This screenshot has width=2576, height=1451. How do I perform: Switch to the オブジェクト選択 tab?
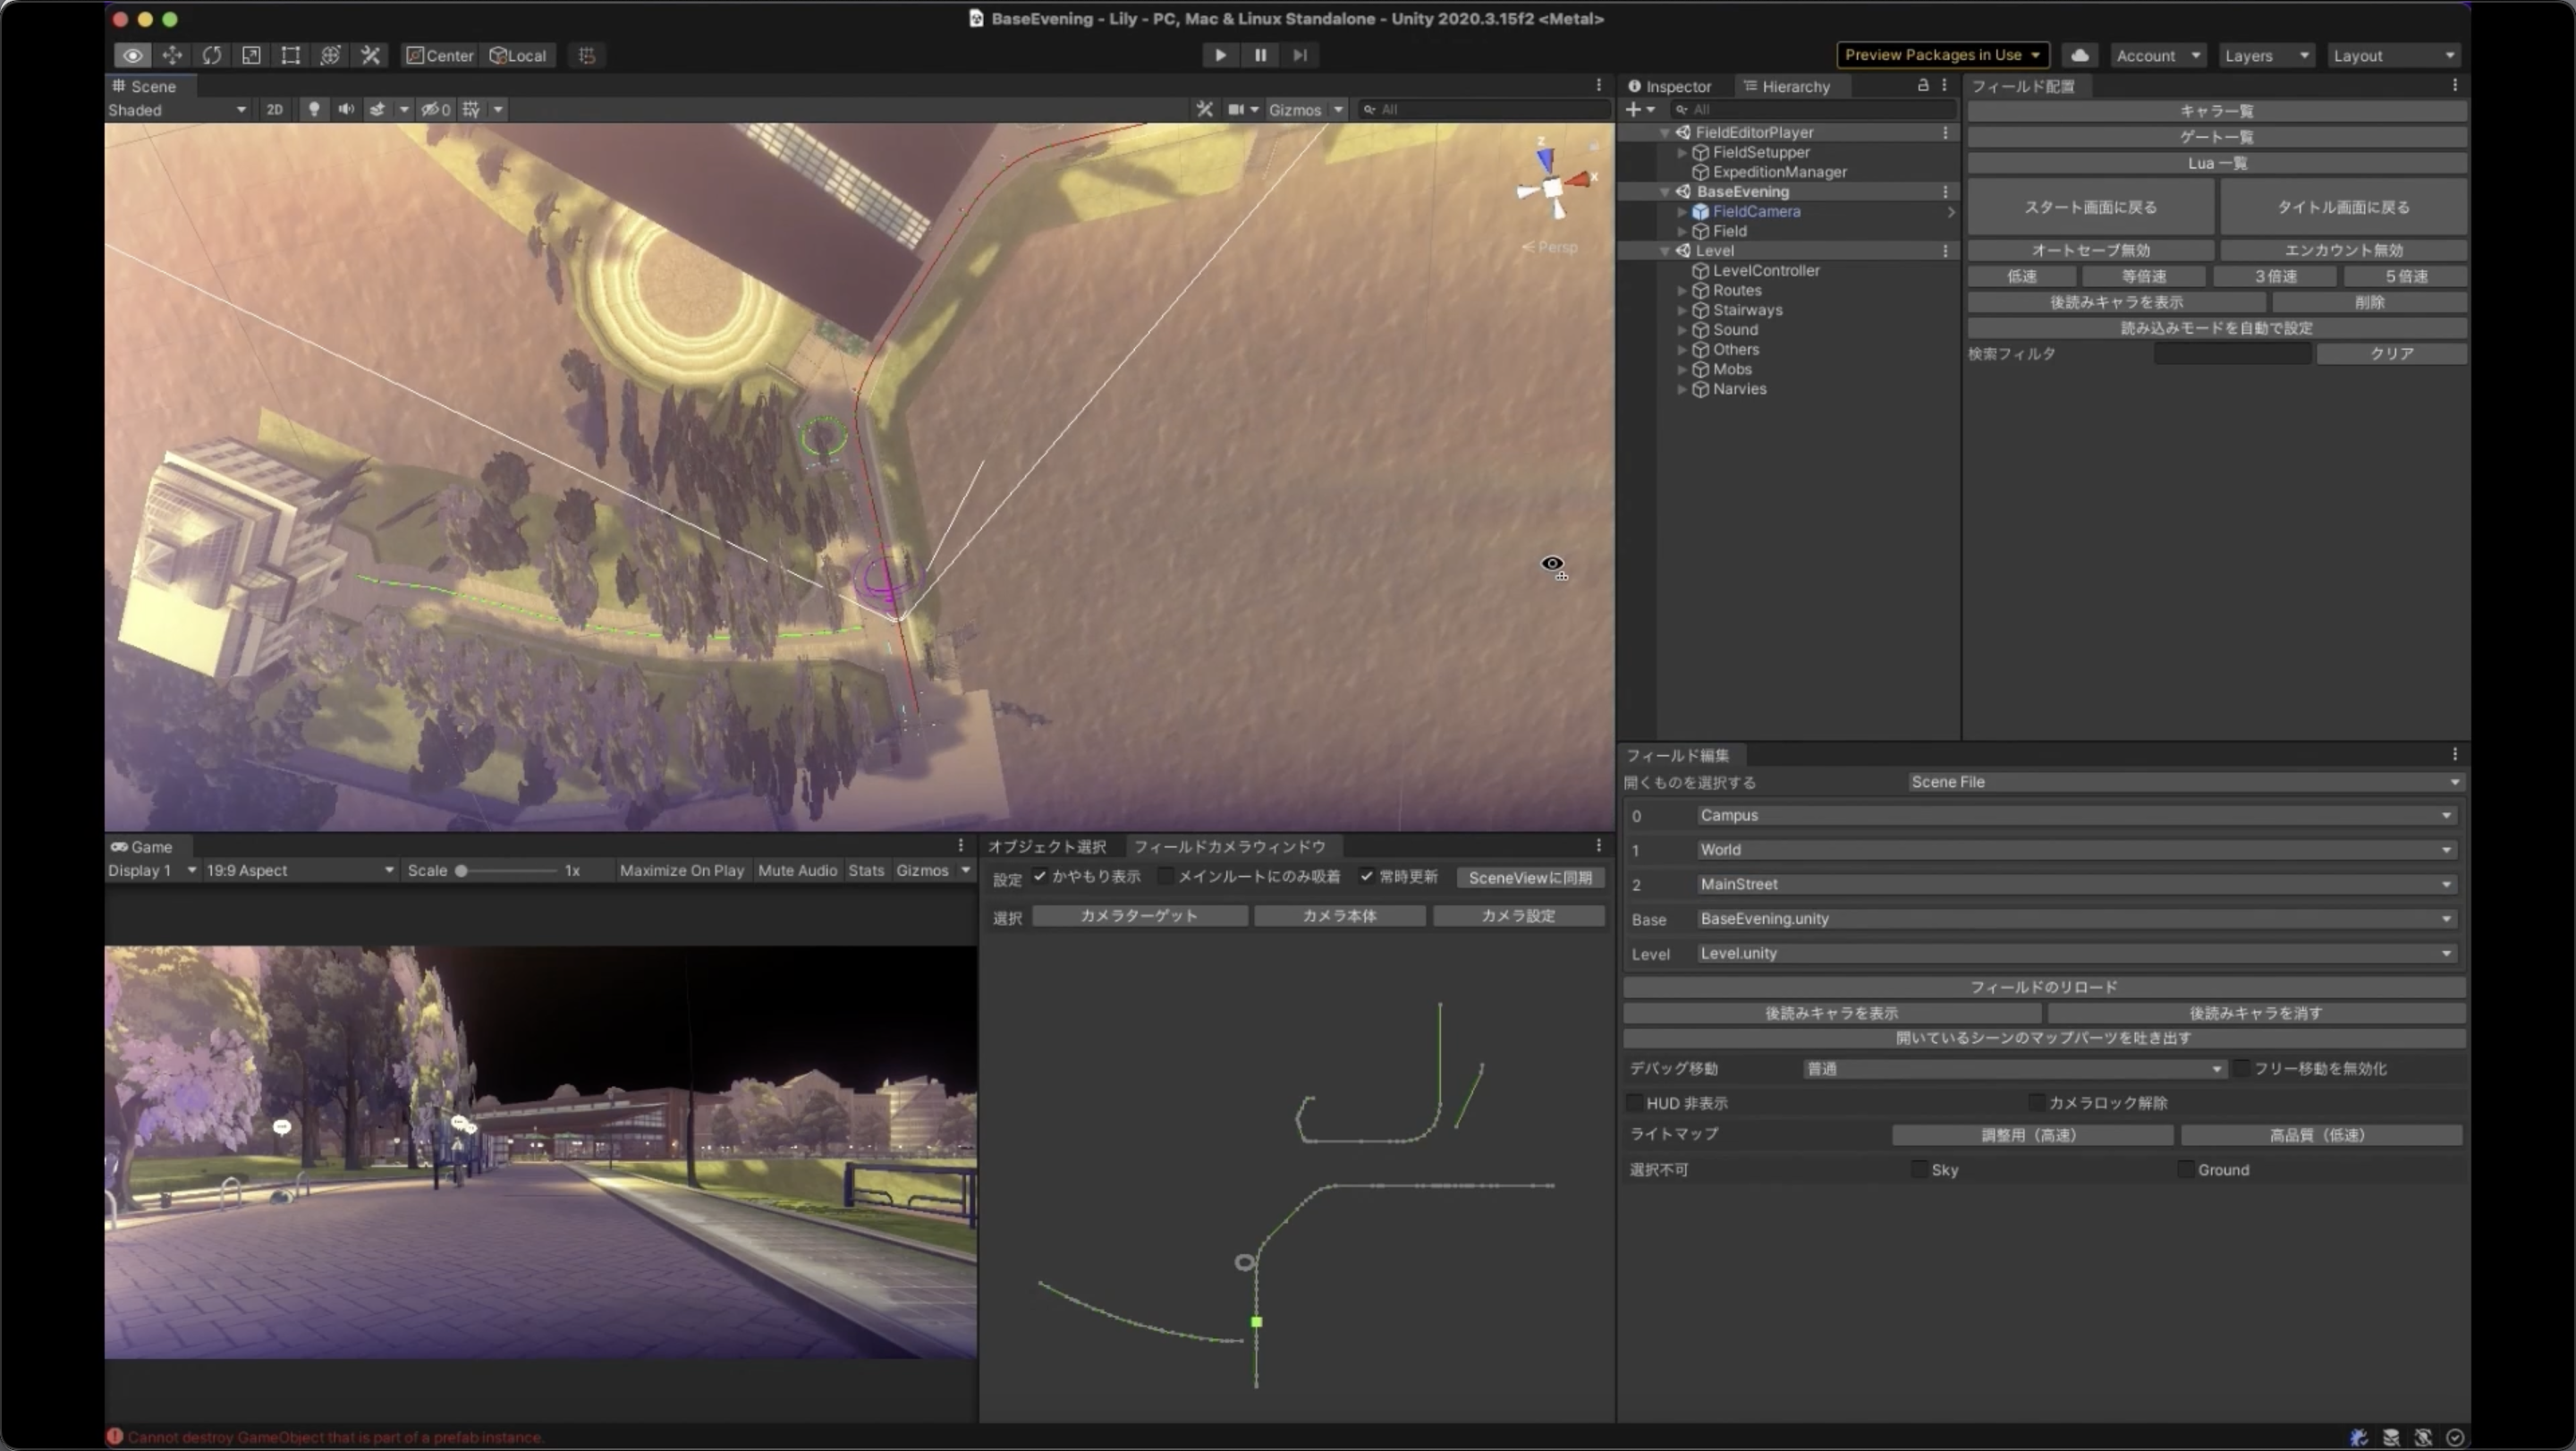pyautogui.click(x=1047, y=846)
